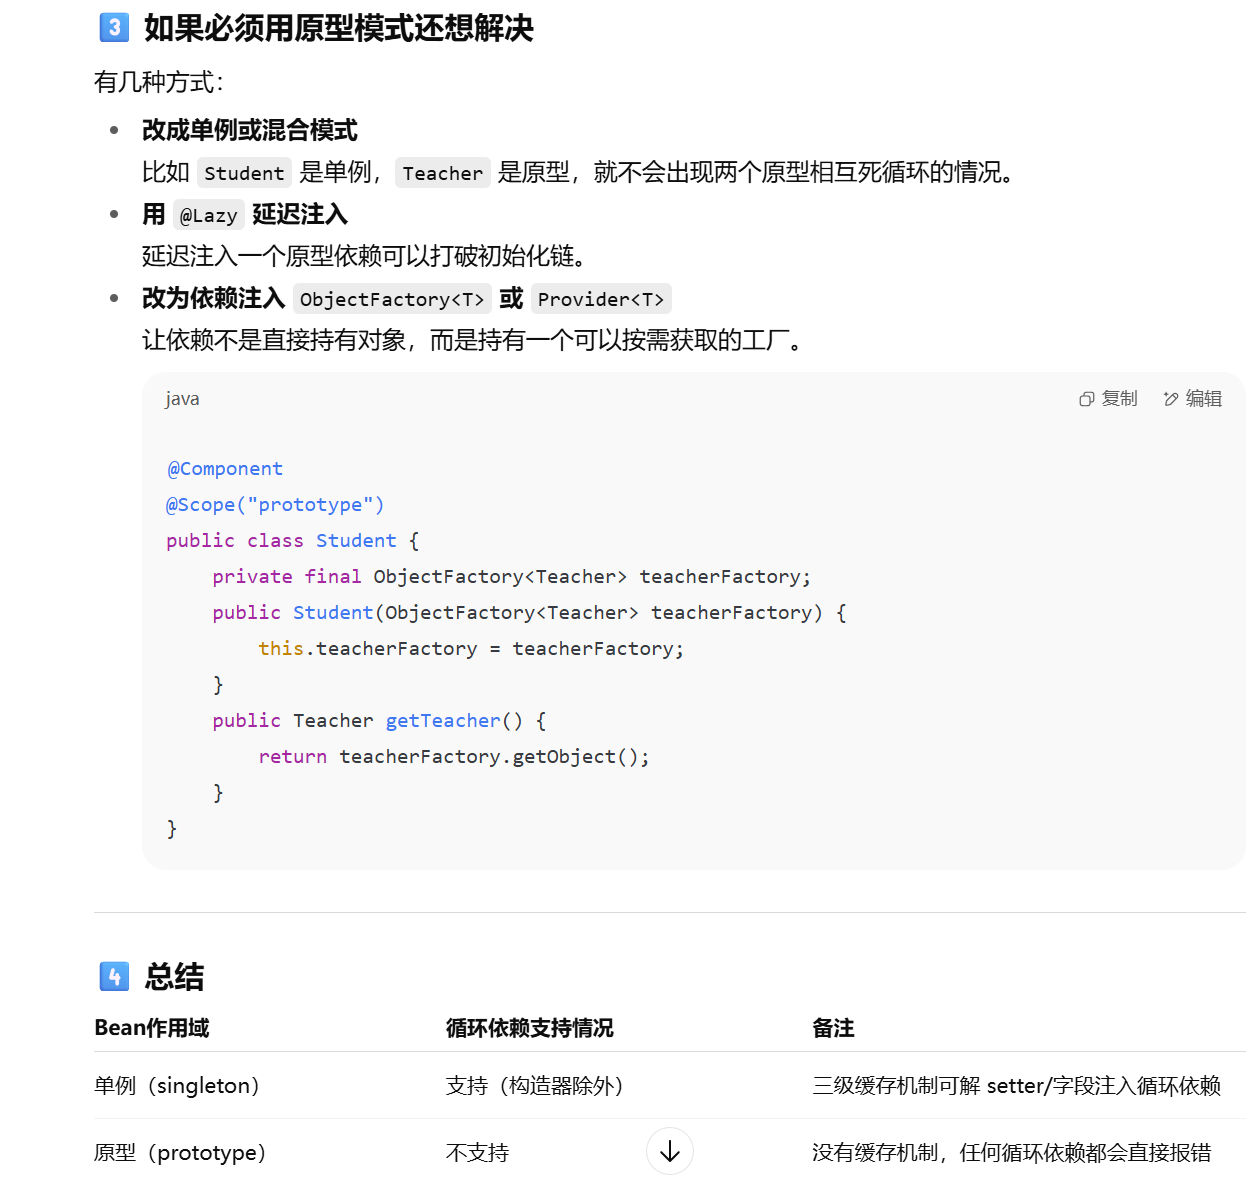Click the java language label in the code block
The height and width of the screenshot is (1191, 1259).
click(x=182, y=399)
